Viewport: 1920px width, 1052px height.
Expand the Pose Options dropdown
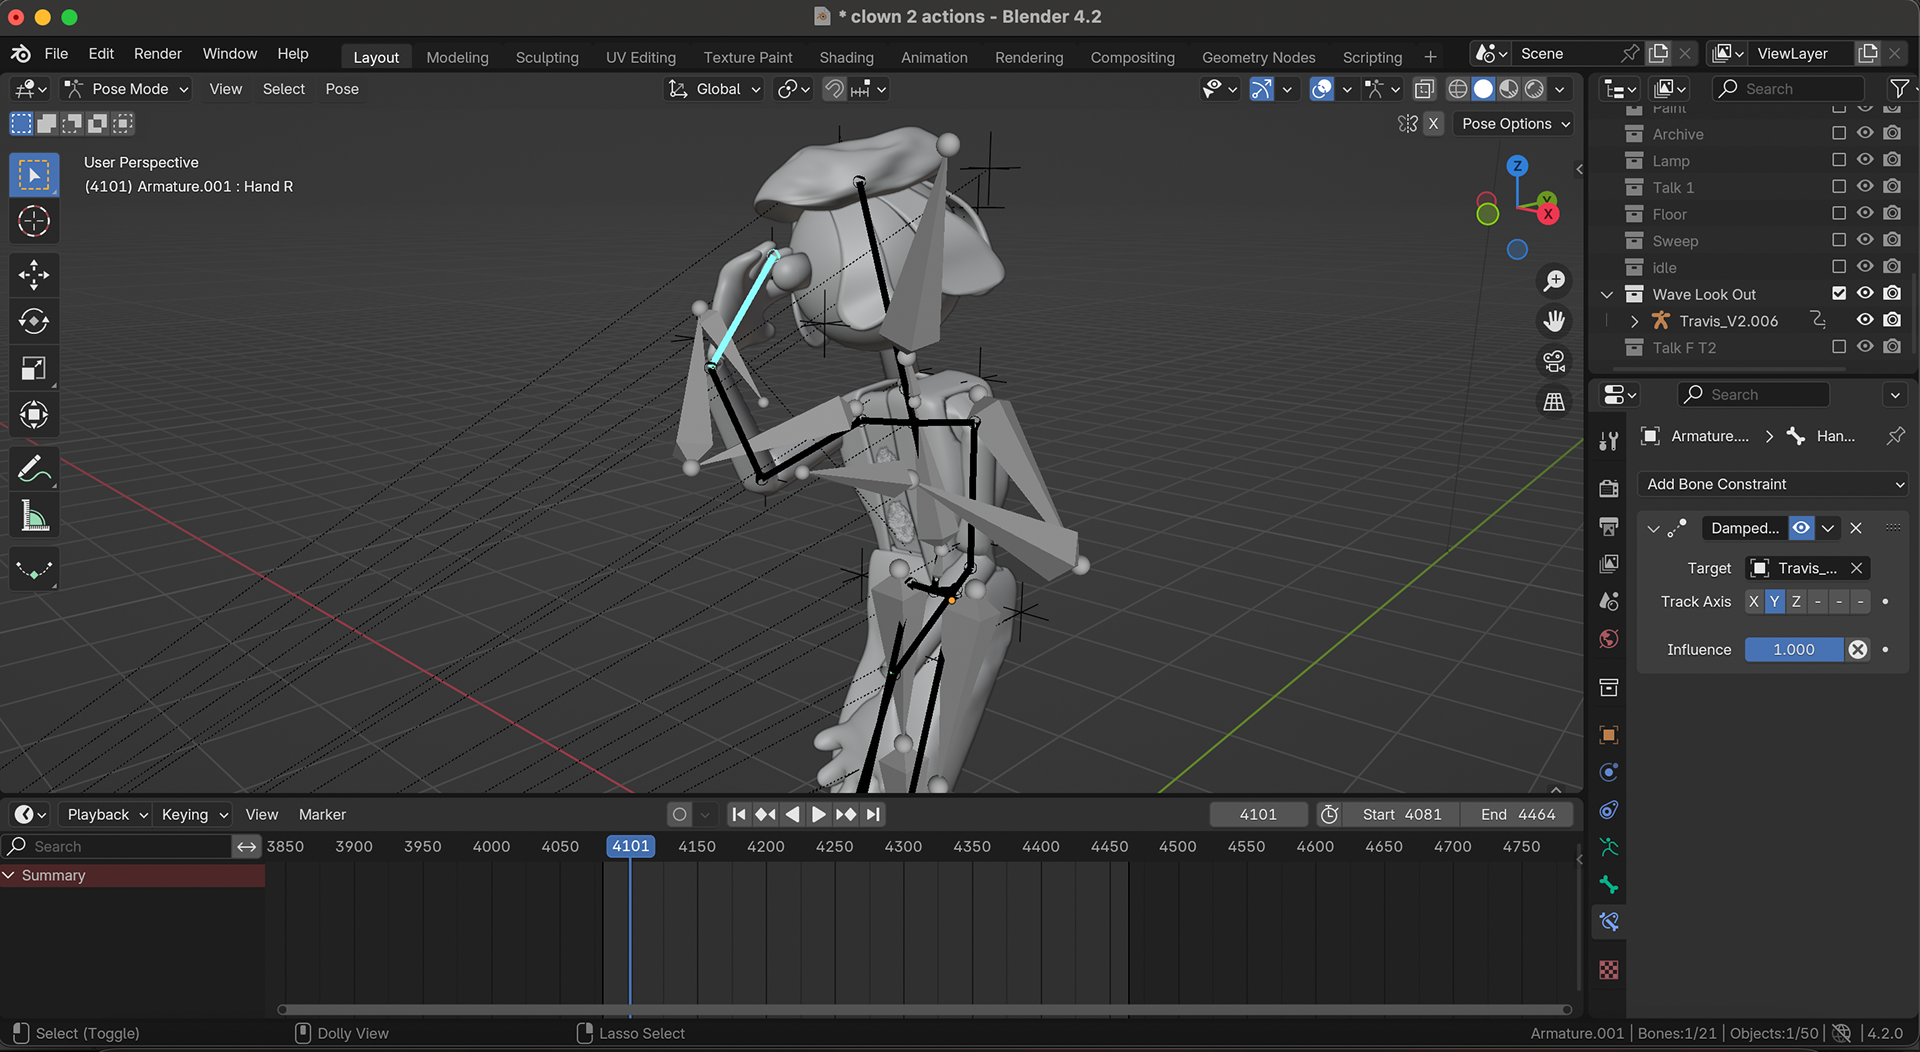tap(1514, 124)
